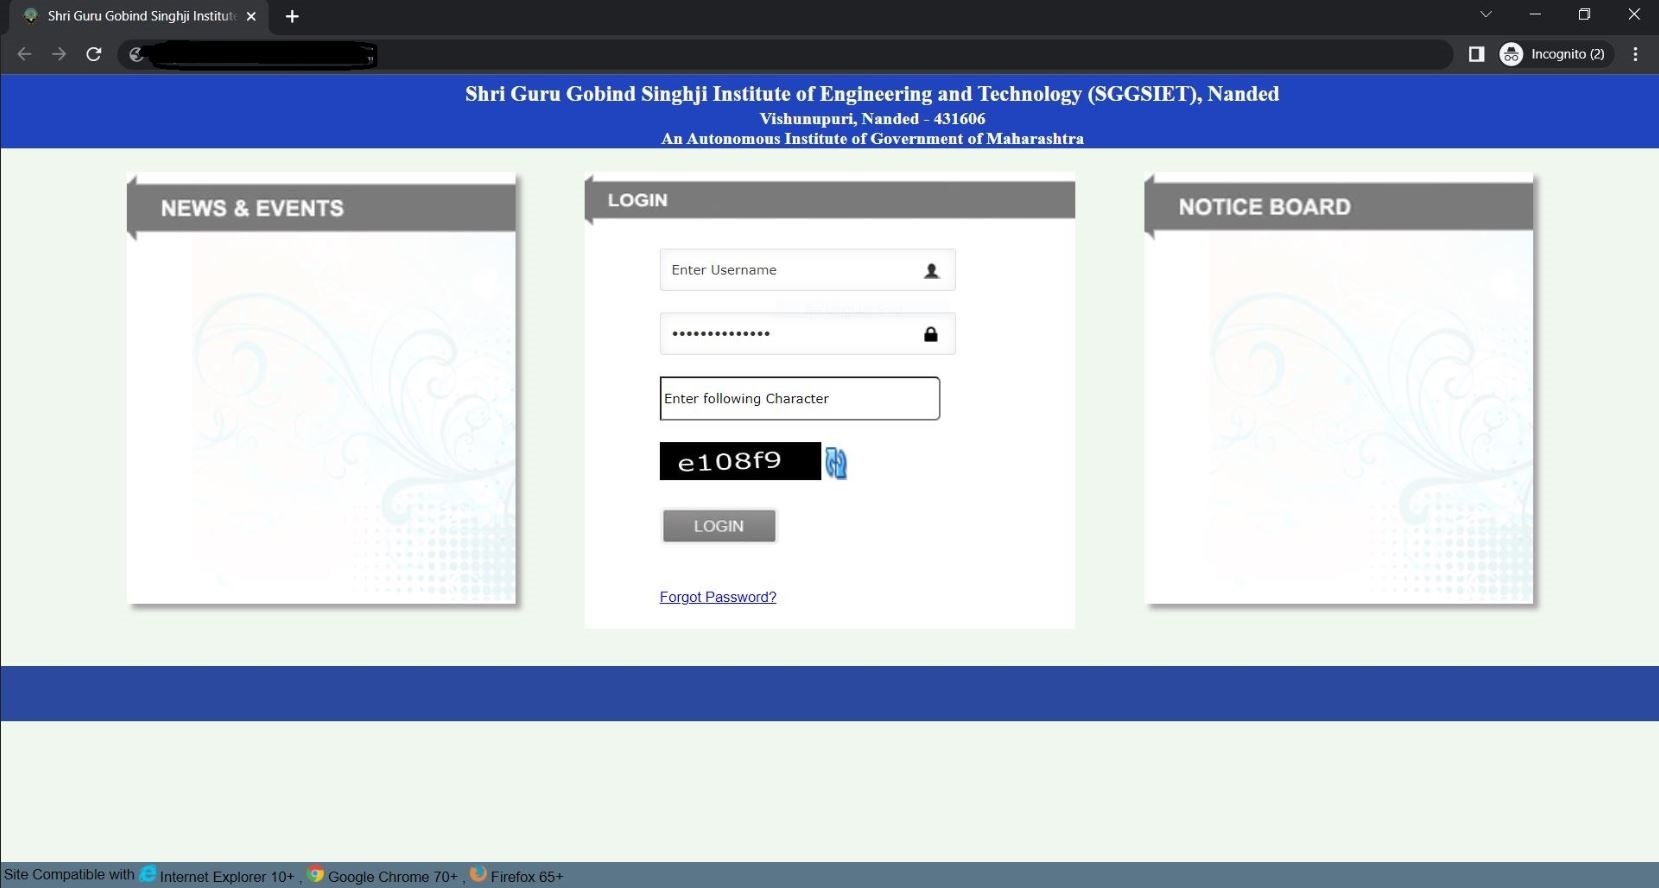Click the padlock icon in the password field
The height and width of the screenshot is (888, 1659).
tap(930, 334)
